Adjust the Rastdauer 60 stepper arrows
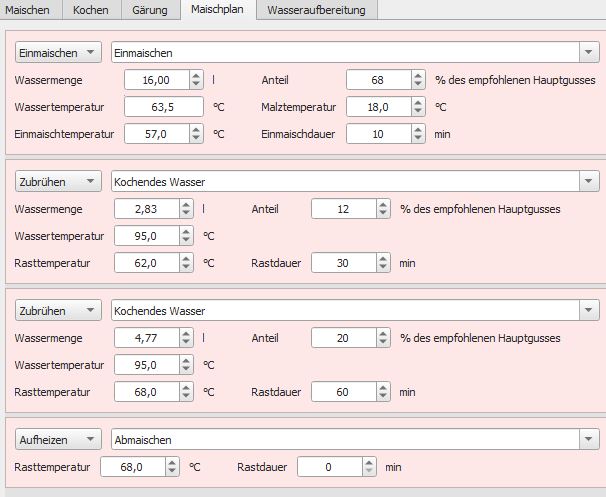 pyautogui.click(x=383, y=392)
